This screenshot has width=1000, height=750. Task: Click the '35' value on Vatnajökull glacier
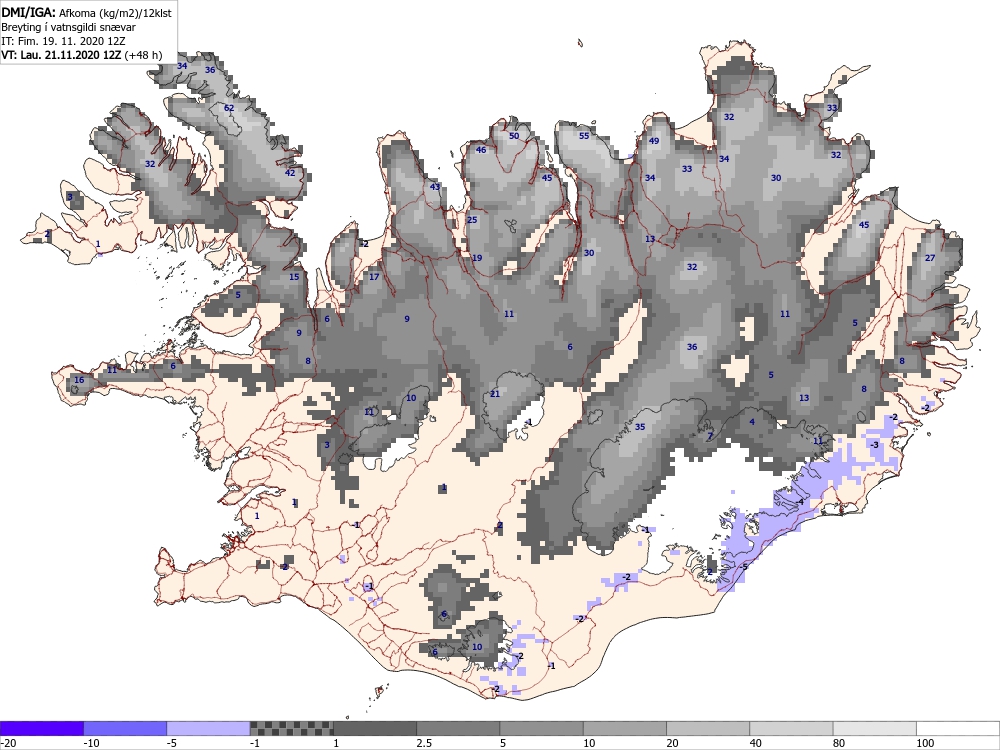(640, 427)
